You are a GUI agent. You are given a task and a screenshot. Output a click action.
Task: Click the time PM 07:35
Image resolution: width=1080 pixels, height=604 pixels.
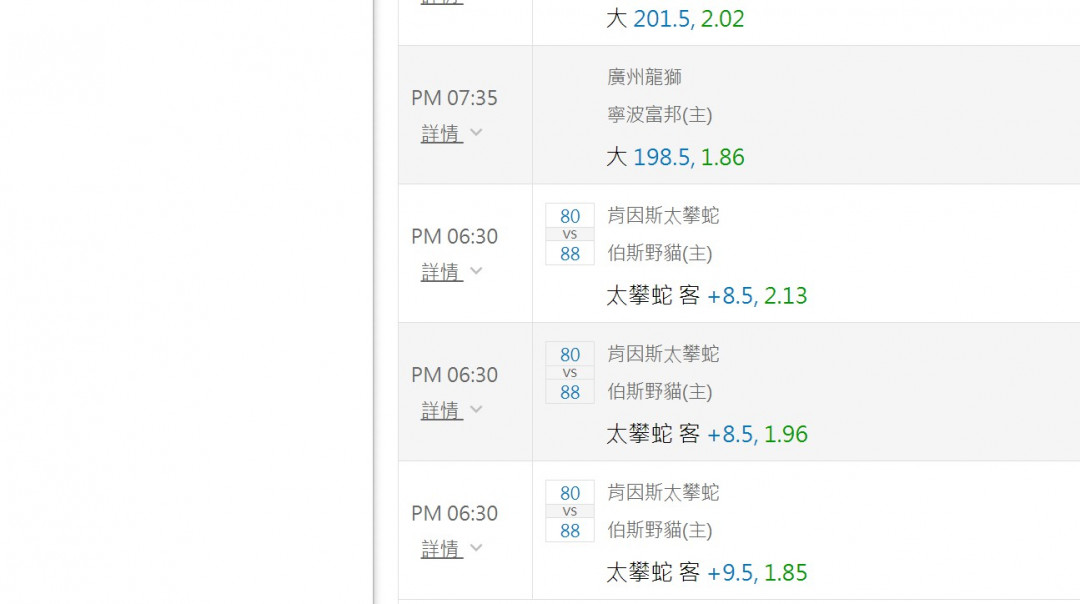tap(455, 98)
